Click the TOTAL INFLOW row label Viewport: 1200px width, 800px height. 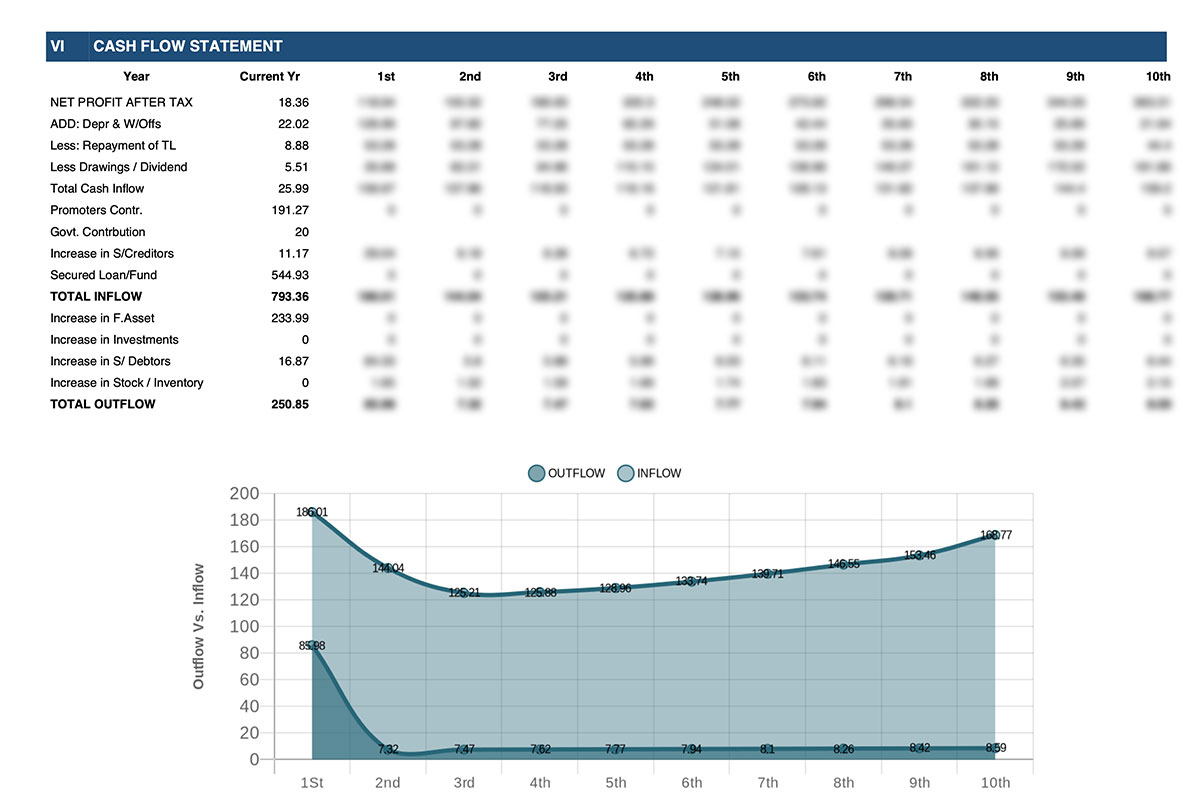tap(96, 297)
